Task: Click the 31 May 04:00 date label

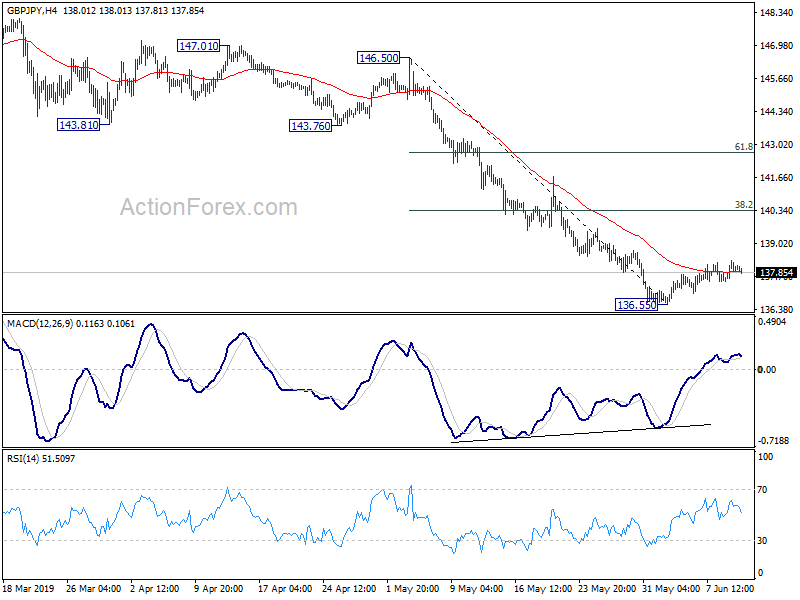Action: tap(671, 588)
